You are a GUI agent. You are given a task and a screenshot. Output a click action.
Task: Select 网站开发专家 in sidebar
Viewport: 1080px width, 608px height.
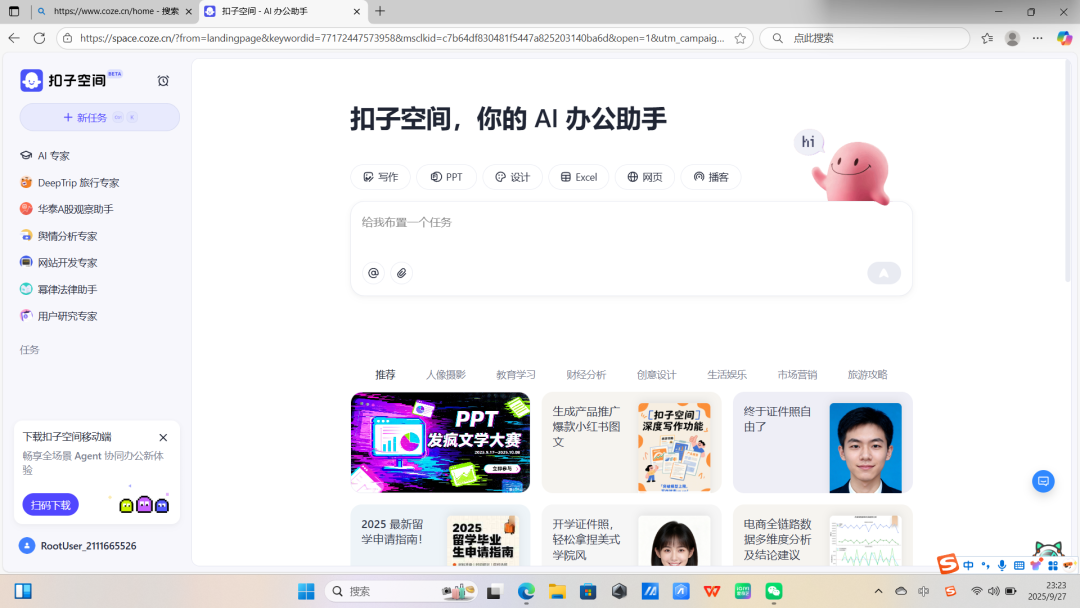(x=59, y=262)
